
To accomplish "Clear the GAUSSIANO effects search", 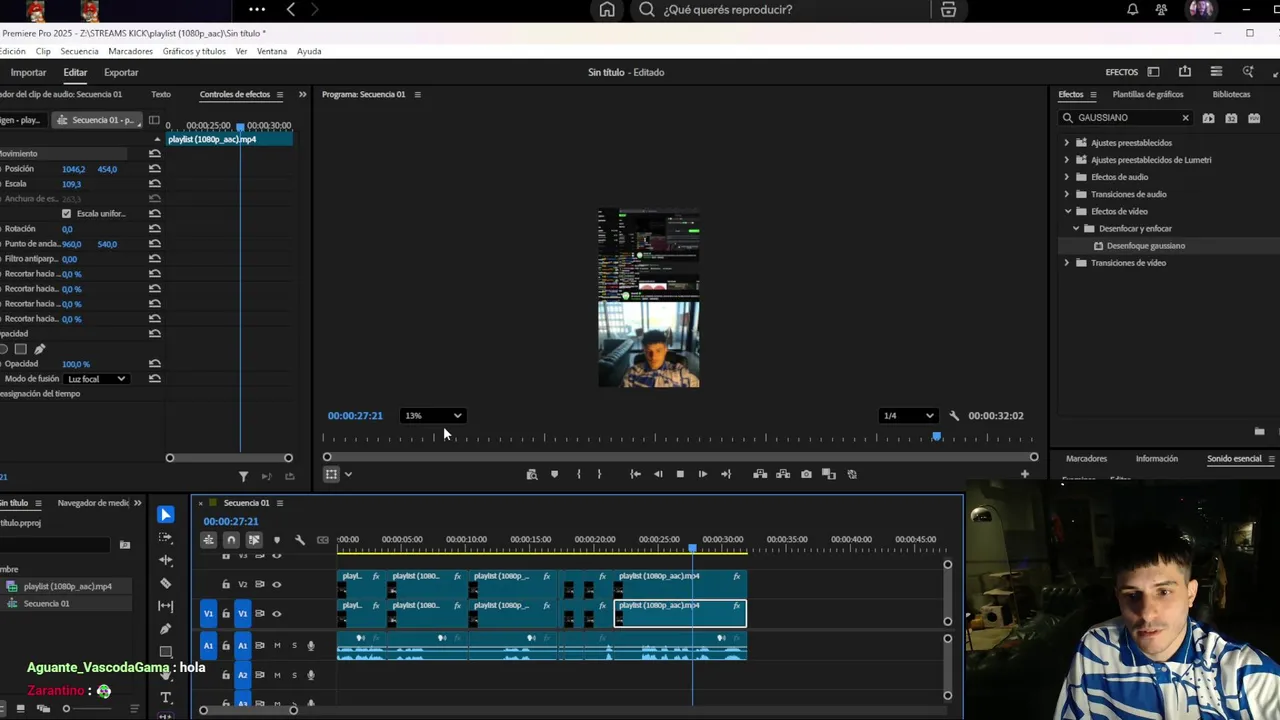I will pos(1185,118).
